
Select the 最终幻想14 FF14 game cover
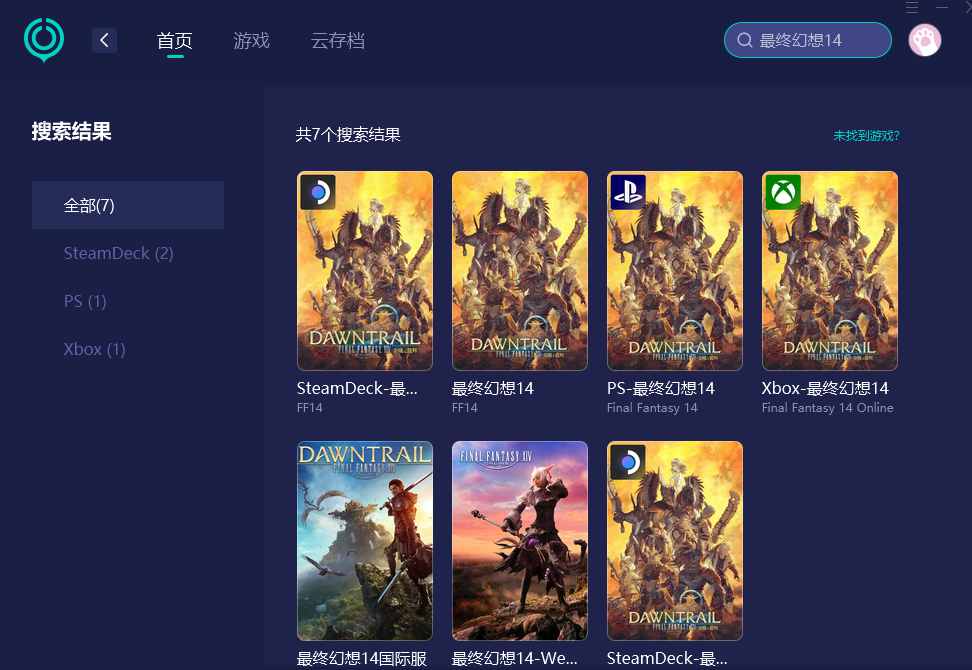pos(519,270)
